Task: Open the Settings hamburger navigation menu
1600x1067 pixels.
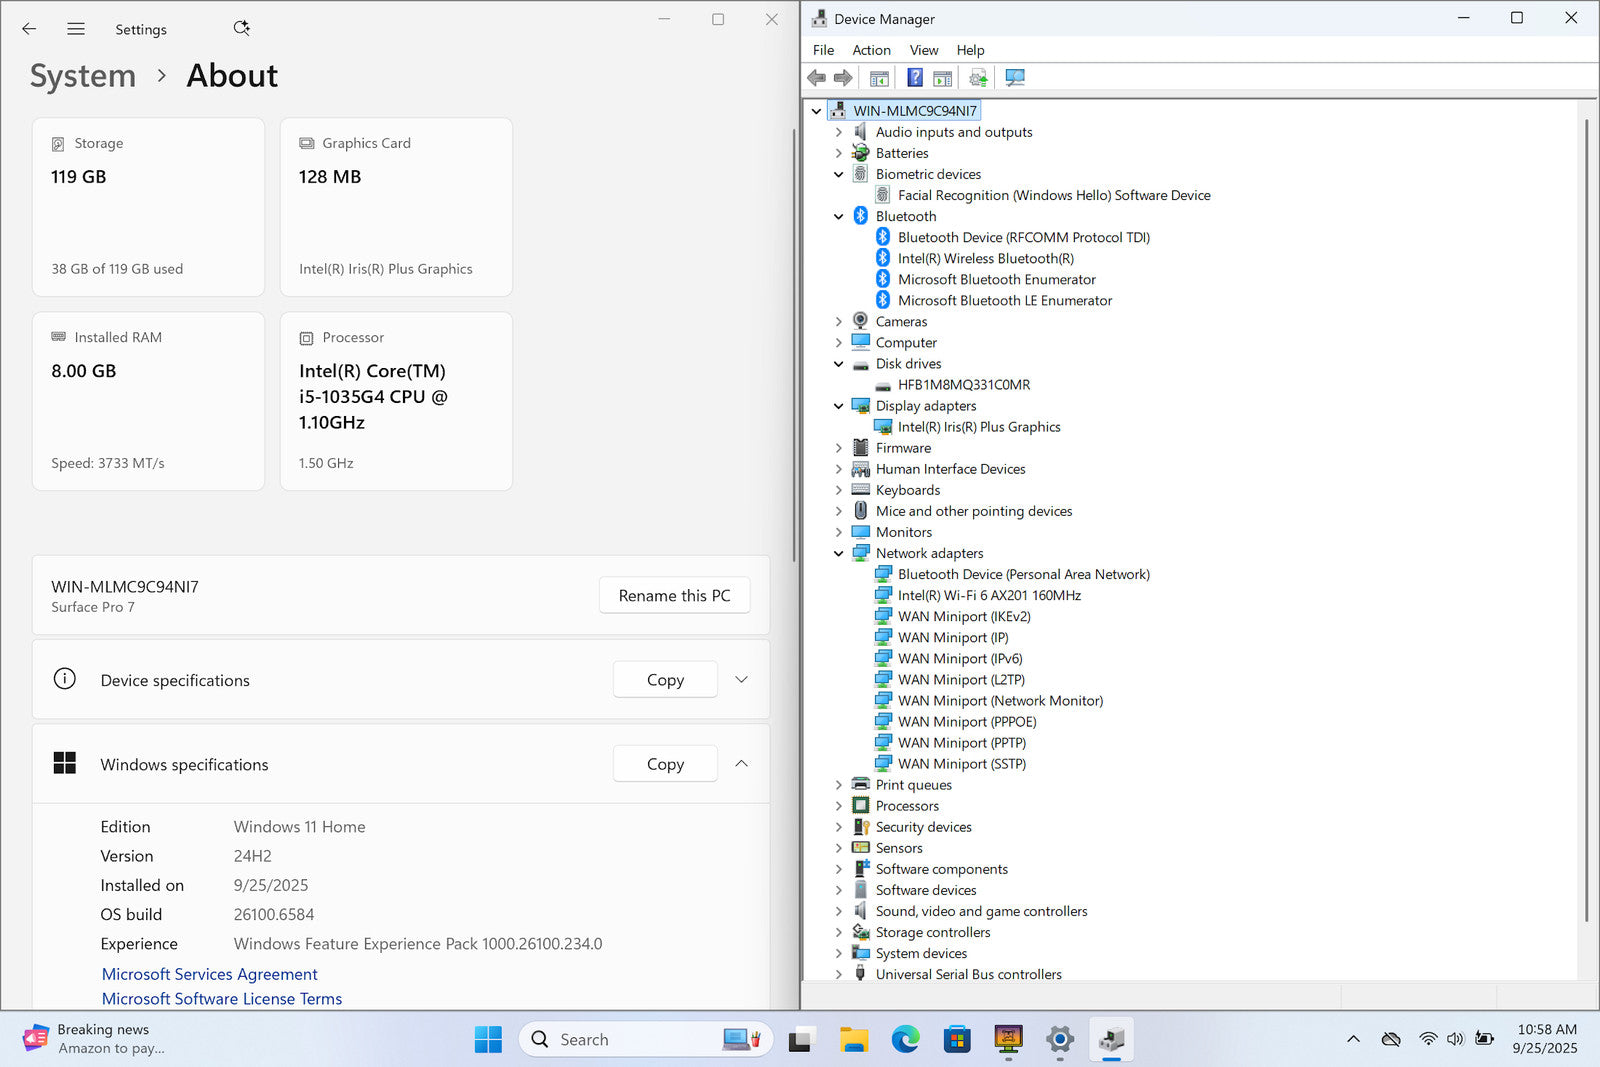Action: [76, 29]
